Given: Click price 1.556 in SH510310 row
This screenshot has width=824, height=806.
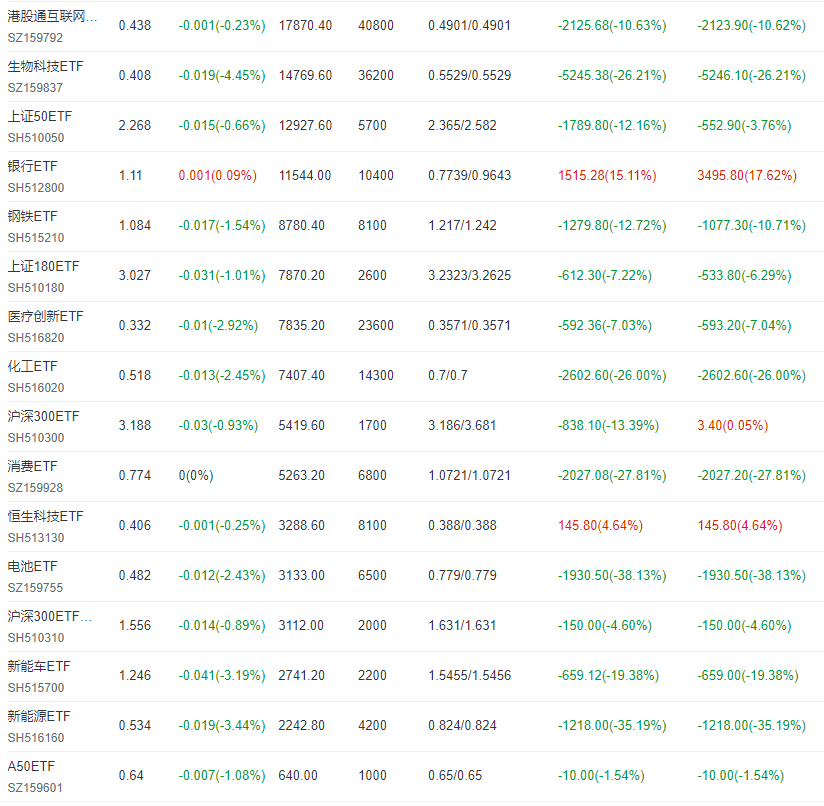Looking at the screenshot, I should click(x=135, y=625).
